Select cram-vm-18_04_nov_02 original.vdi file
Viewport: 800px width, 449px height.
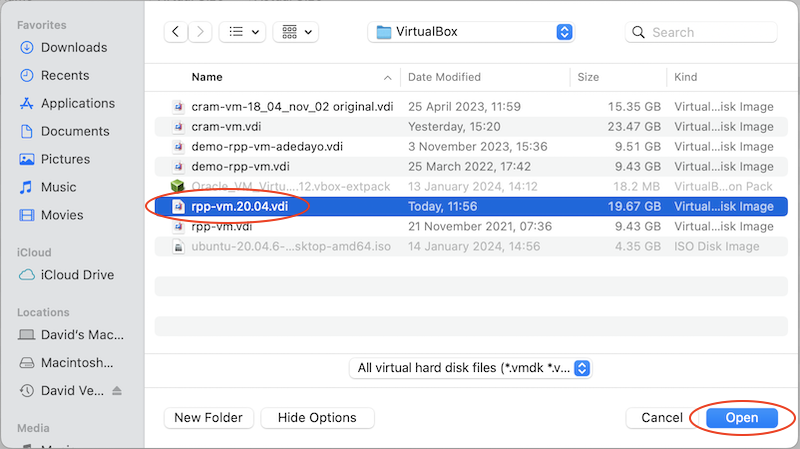(471, 107)
